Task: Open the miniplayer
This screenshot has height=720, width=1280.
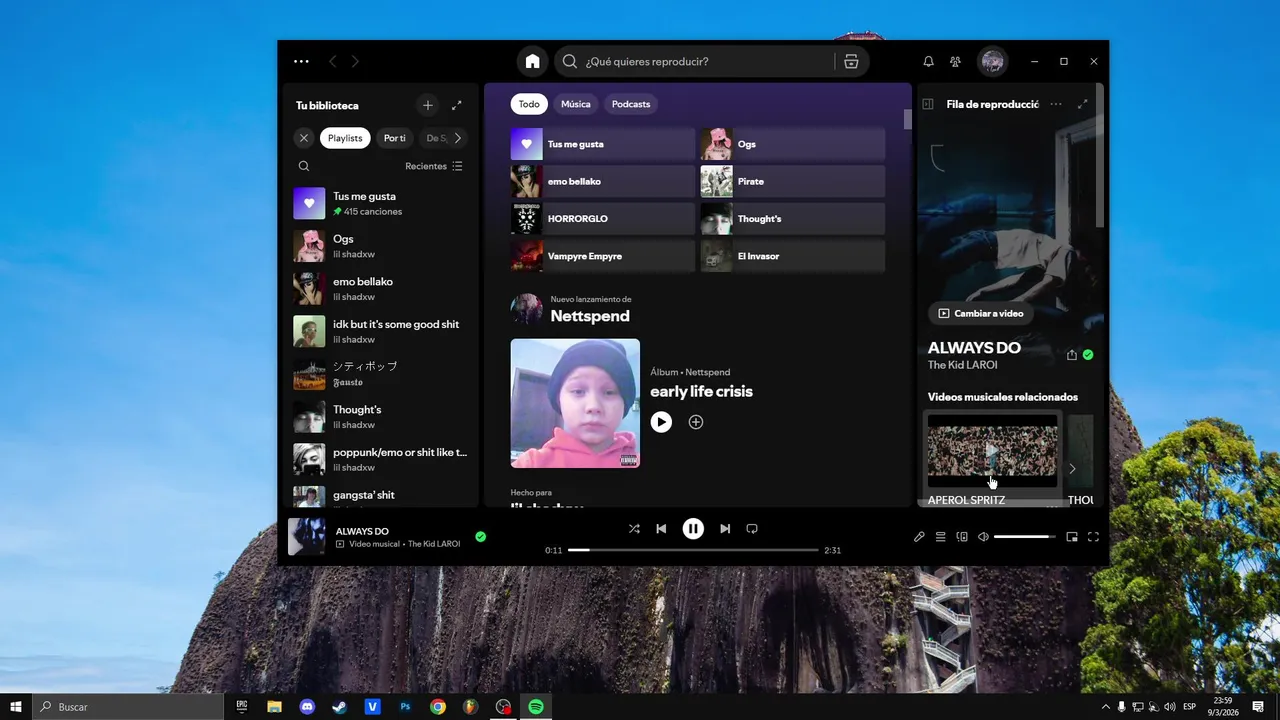Action: 1072,537
